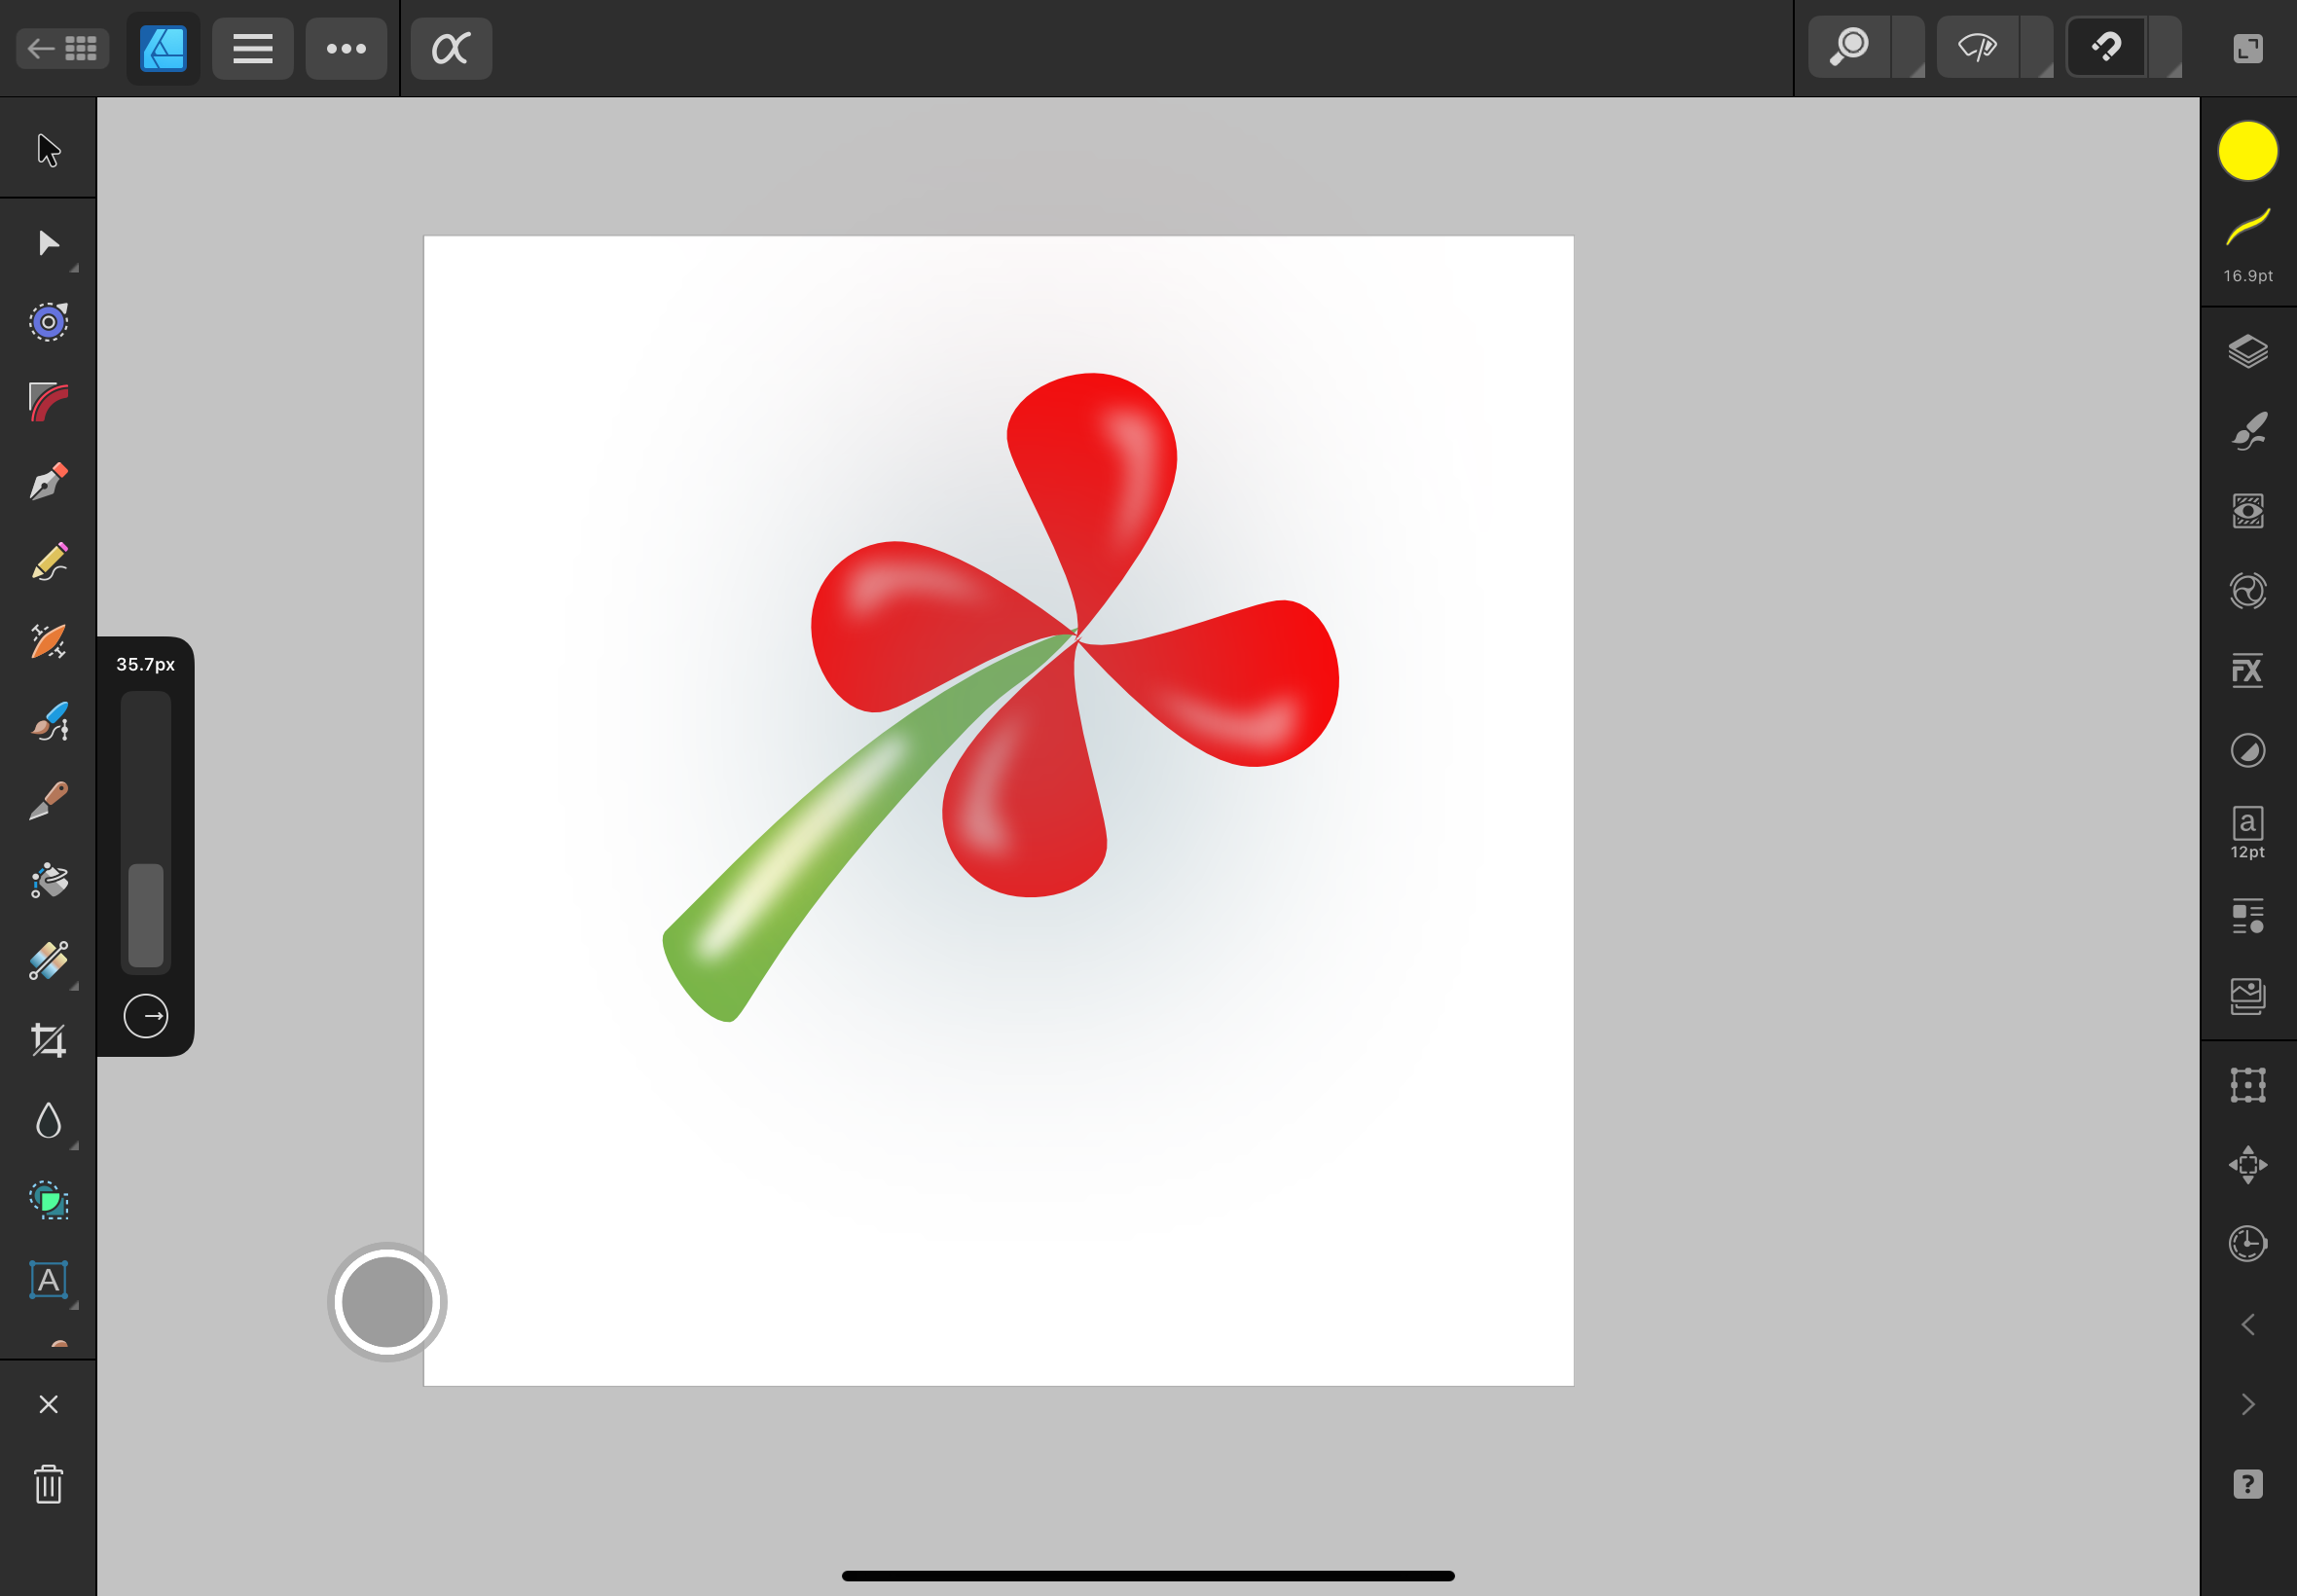Open the 12pt Text panel

[2248, 832]
